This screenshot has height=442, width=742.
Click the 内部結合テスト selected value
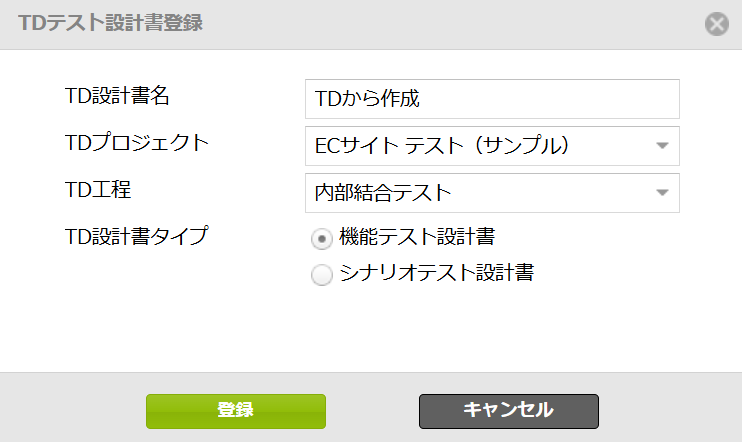click(384, 193)
